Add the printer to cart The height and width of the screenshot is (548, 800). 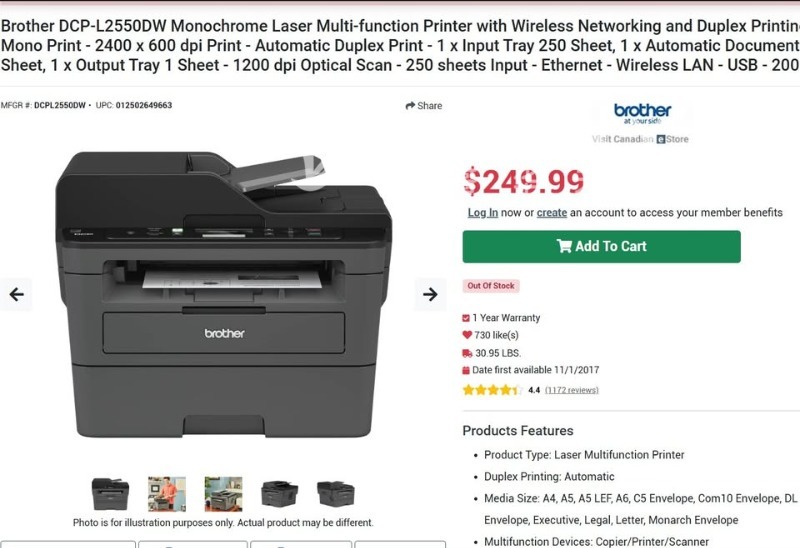click(x=602, y=246)
